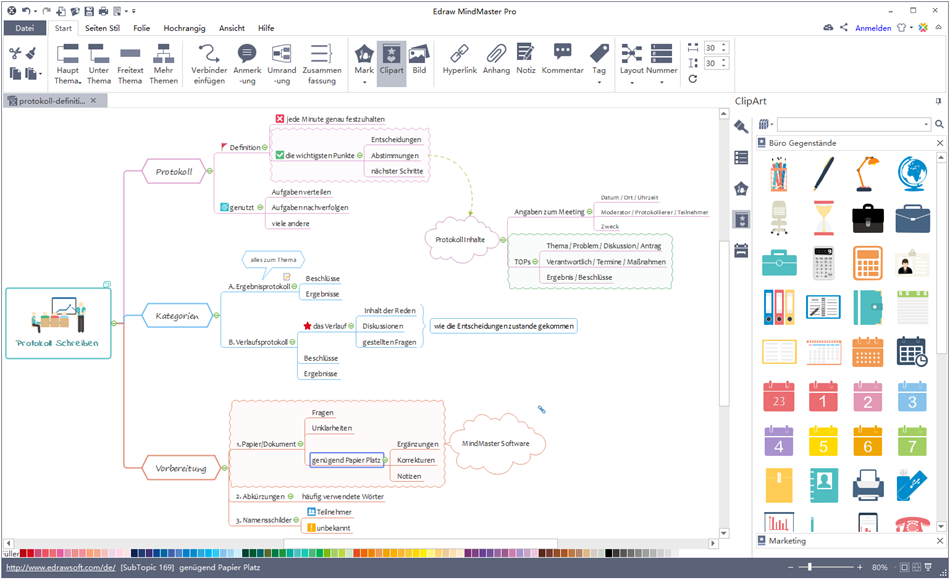The height and width of the screenshot is (580, 950).
Task: Pick the black swatch in color bar
Action: point(608,553)
